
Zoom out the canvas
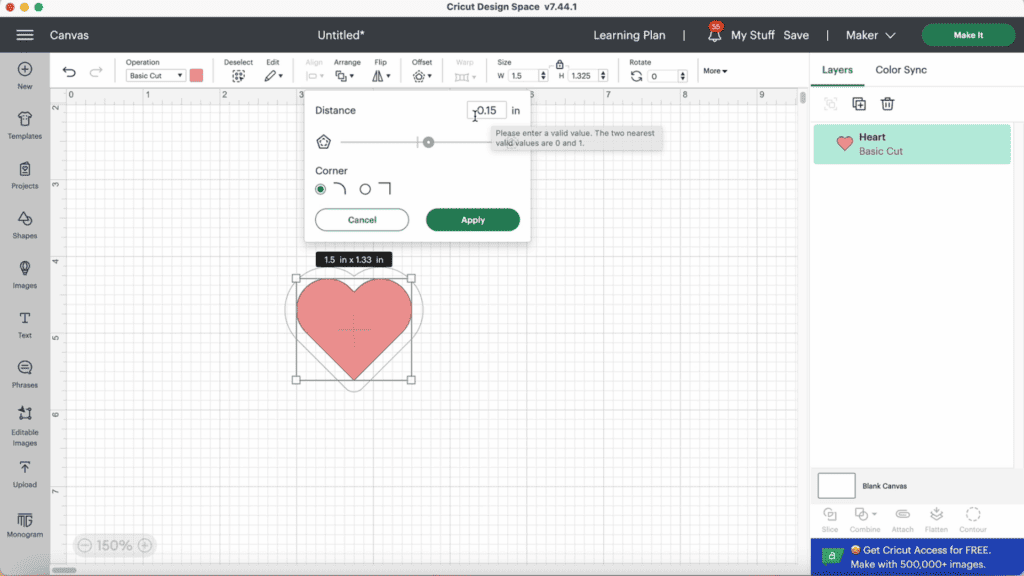click(84, 545)
